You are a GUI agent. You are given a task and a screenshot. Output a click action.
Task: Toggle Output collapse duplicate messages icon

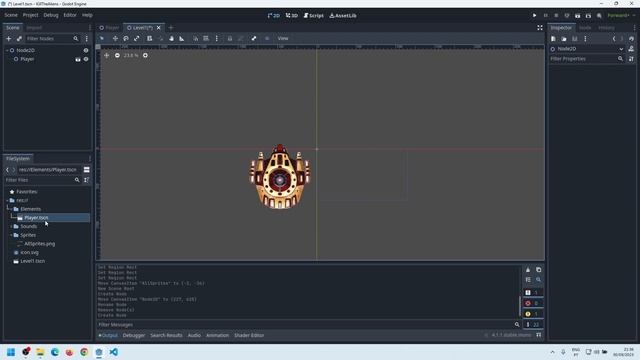pyautogui.click(x=528, y=280)
